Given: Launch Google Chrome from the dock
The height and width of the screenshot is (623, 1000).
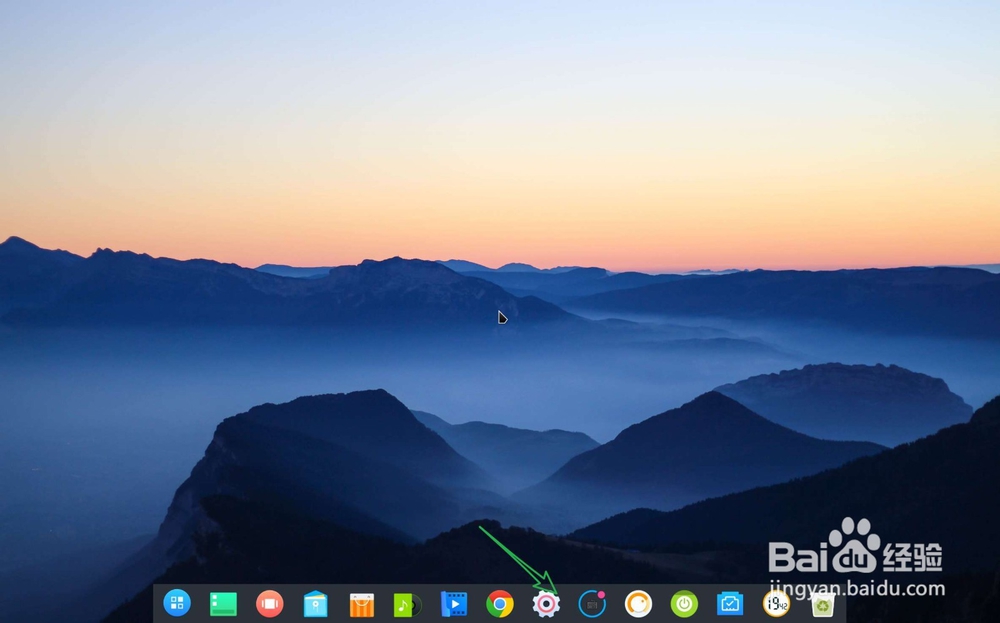Looking at the screenshot, I should (x=501, y=605).
